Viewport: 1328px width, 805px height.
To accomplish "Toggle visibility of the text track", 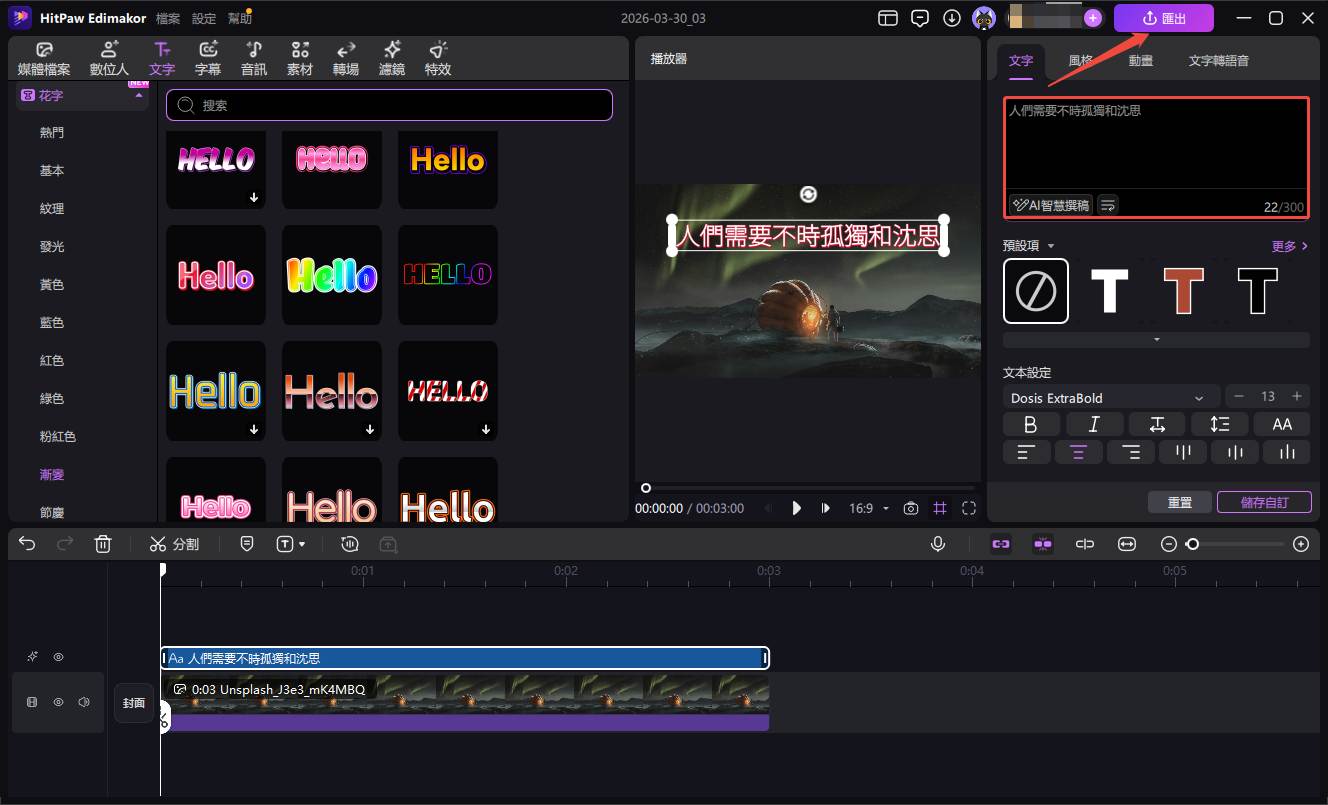I will coord(58,657).
